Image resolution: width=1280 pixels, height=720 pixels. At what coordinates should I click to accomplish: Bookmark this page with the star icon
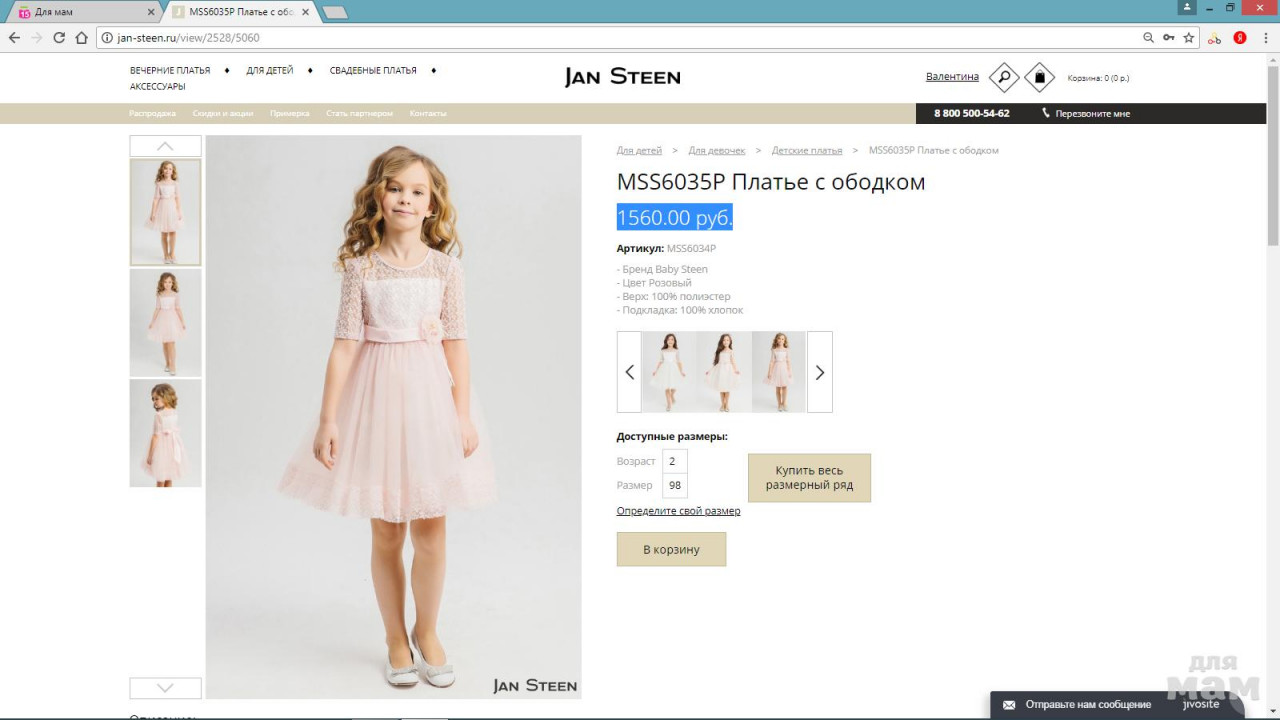point(1189,38)
